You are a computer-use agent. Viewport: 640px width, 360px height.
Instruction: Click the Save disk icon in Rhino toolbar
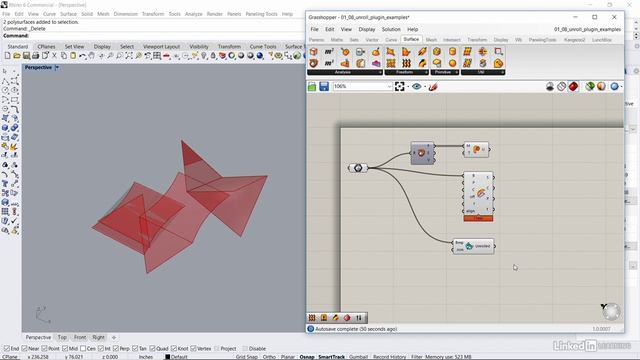(x=26, y=56)
